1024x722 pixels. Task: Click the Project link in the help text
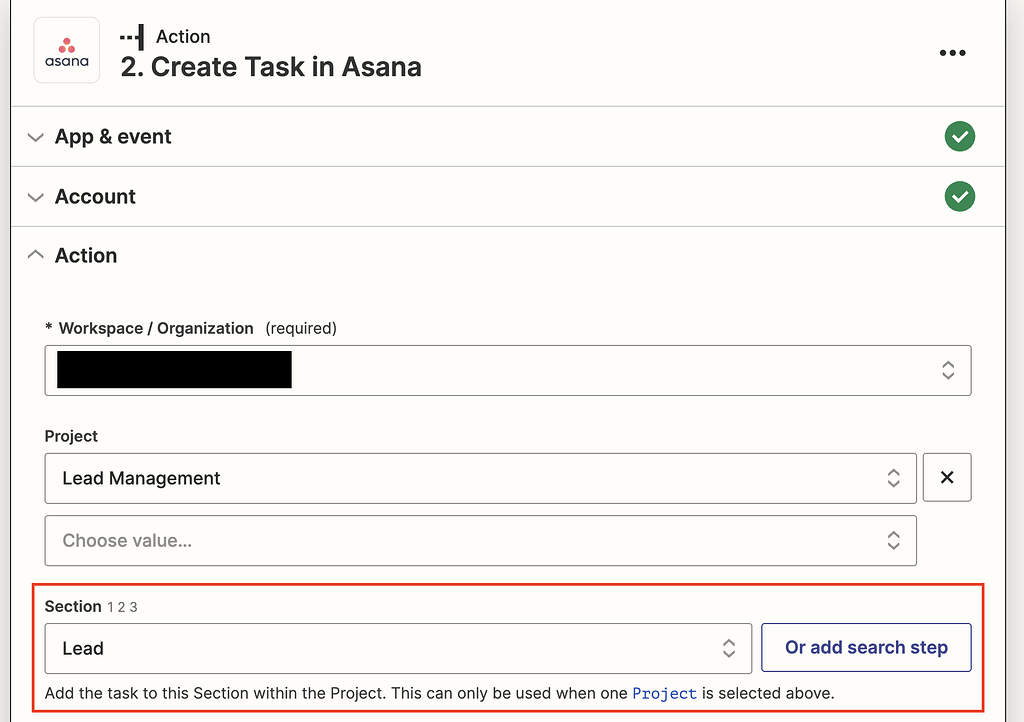tap(665, 693)
